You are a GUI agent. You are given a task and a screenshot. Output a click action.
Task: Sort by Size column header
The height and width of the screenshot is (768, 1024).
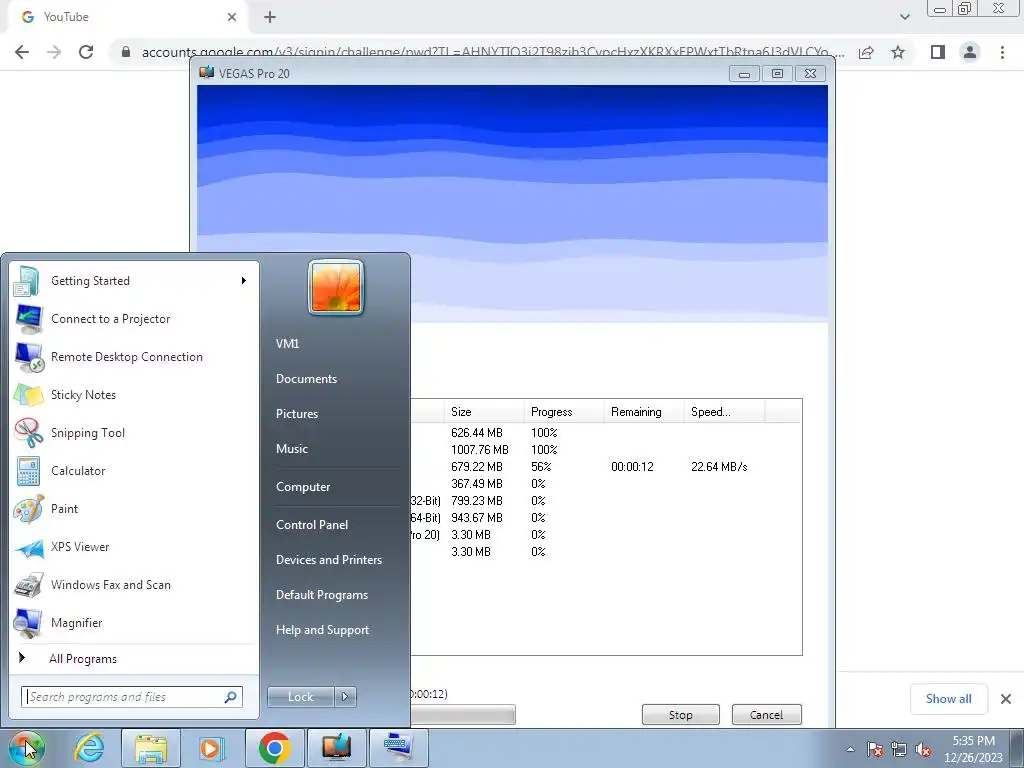[485, 412]
